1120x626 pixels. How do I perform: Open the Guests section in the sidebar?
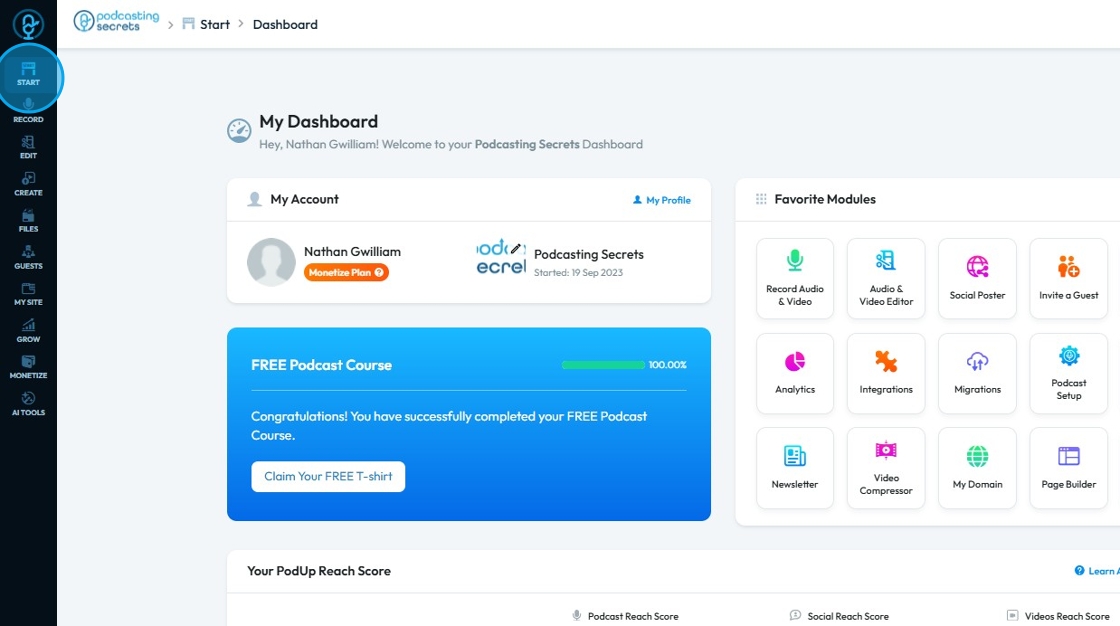(28, 258)
